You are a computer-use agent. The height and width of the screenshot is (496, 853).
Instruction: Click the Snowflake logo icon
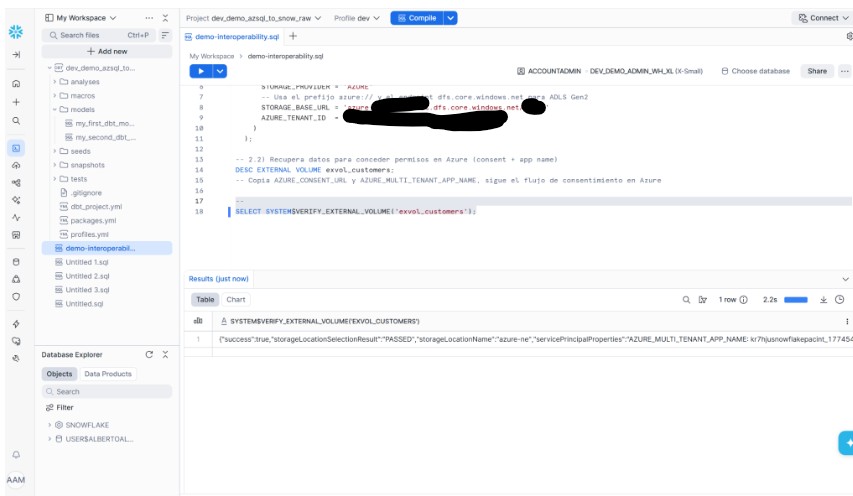pyautogui.click(x=16, y=31)
